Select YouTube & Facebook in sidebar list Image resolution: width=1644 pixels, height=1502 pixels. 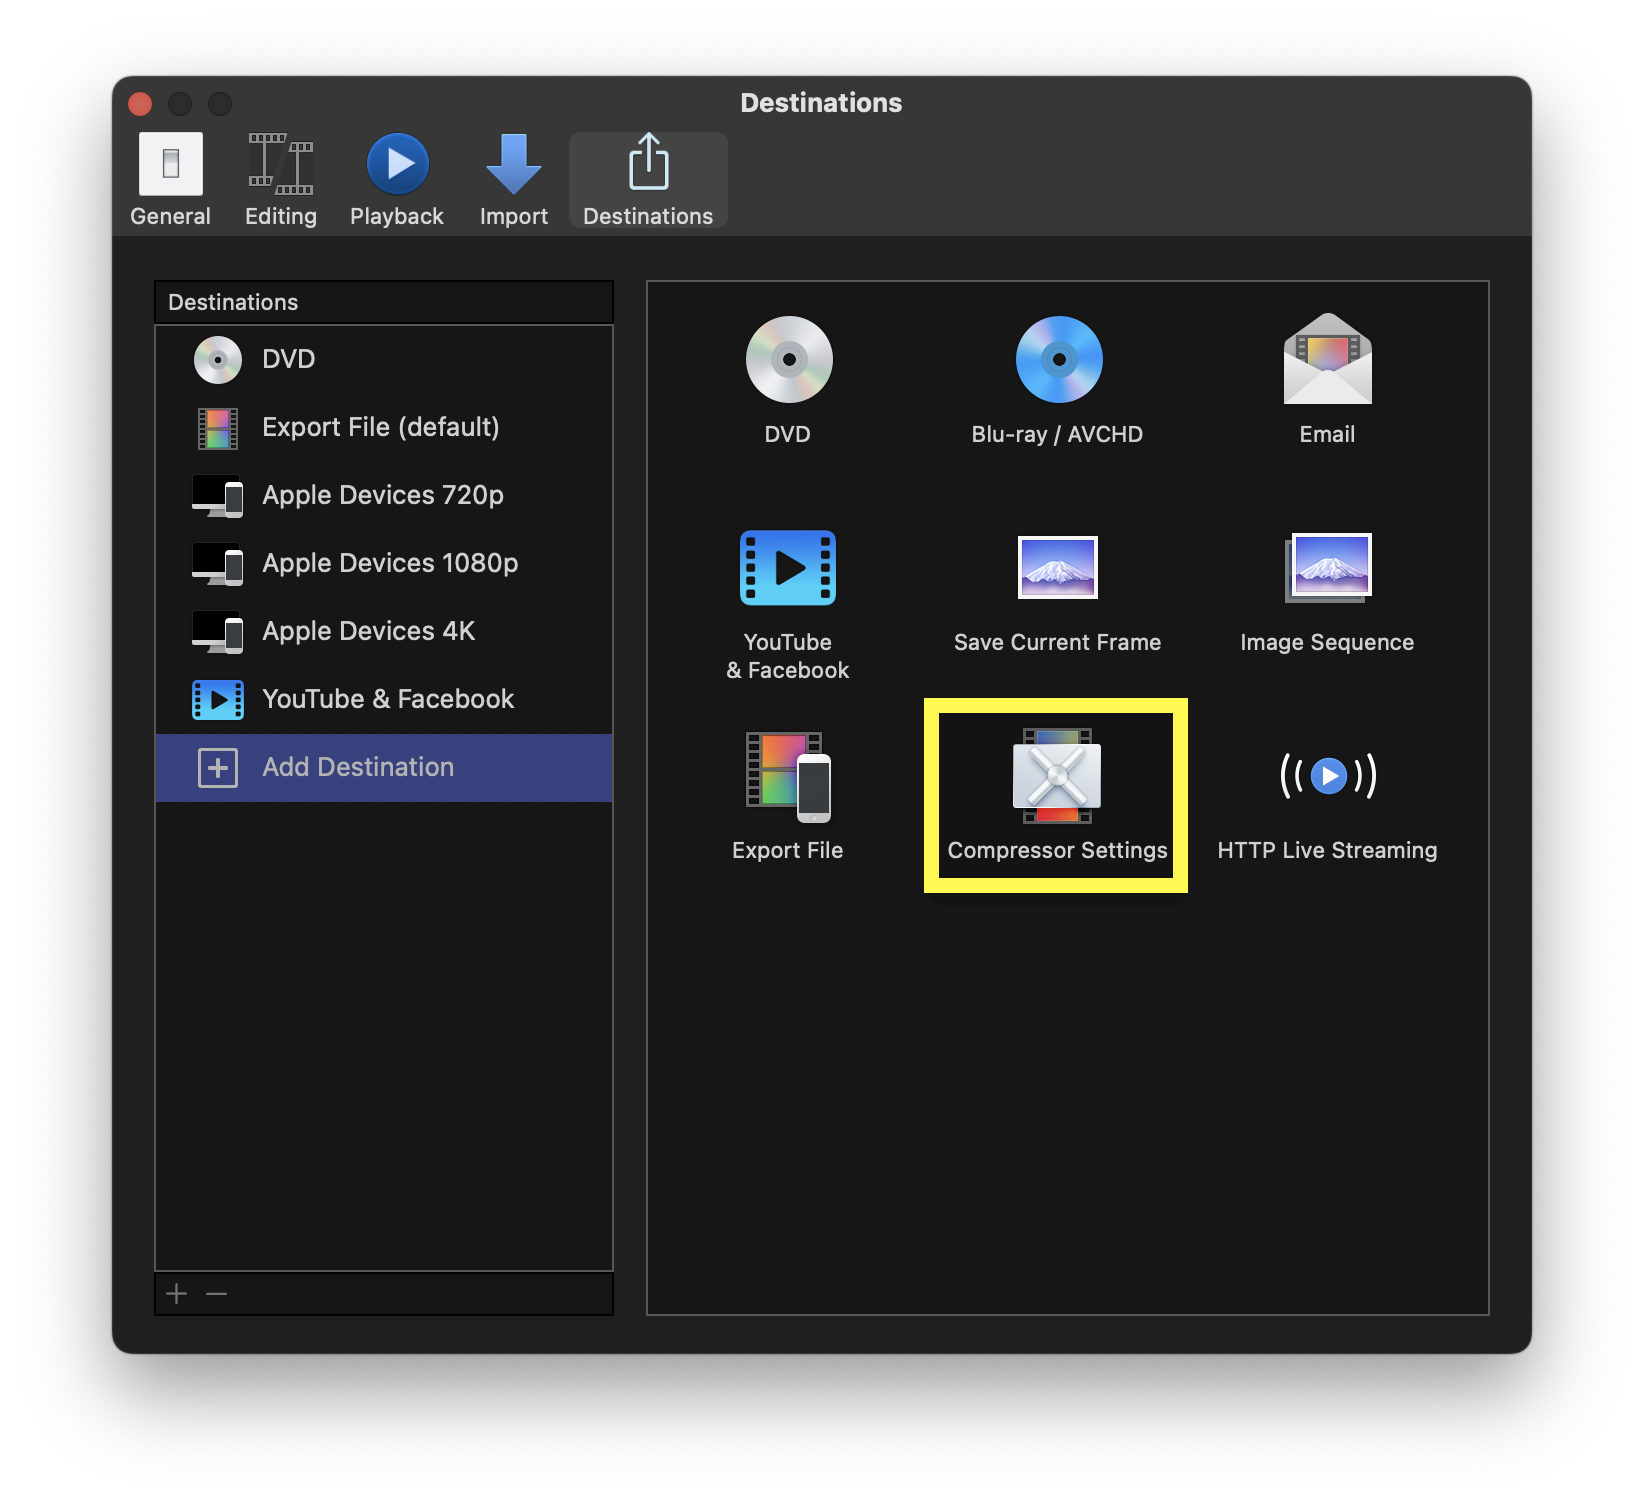(x=384, y=699)
